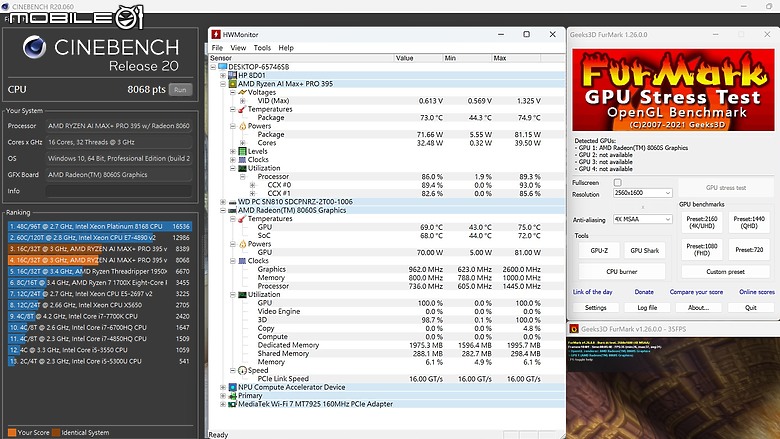Click the GPU Clocks node icon
Screen dimensions: 780x439
(x=242, y=261)
